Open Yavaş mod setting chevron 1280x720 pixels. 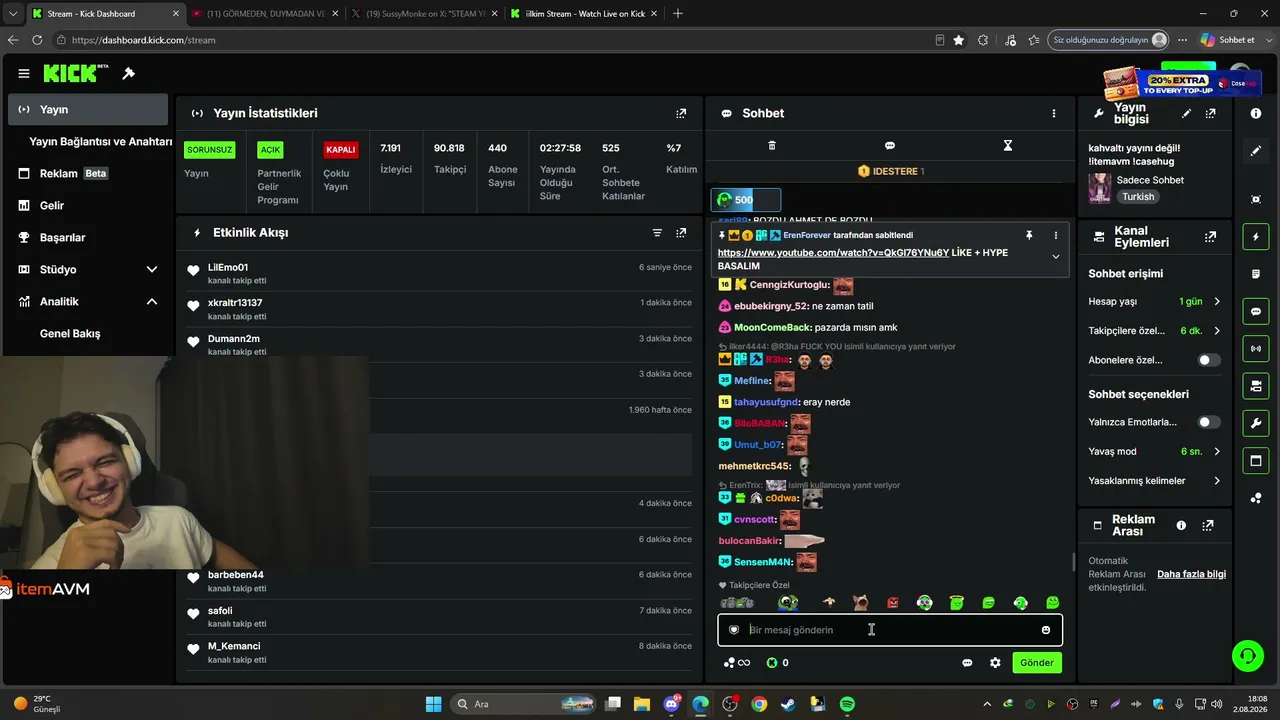(x=1217, y=452)
